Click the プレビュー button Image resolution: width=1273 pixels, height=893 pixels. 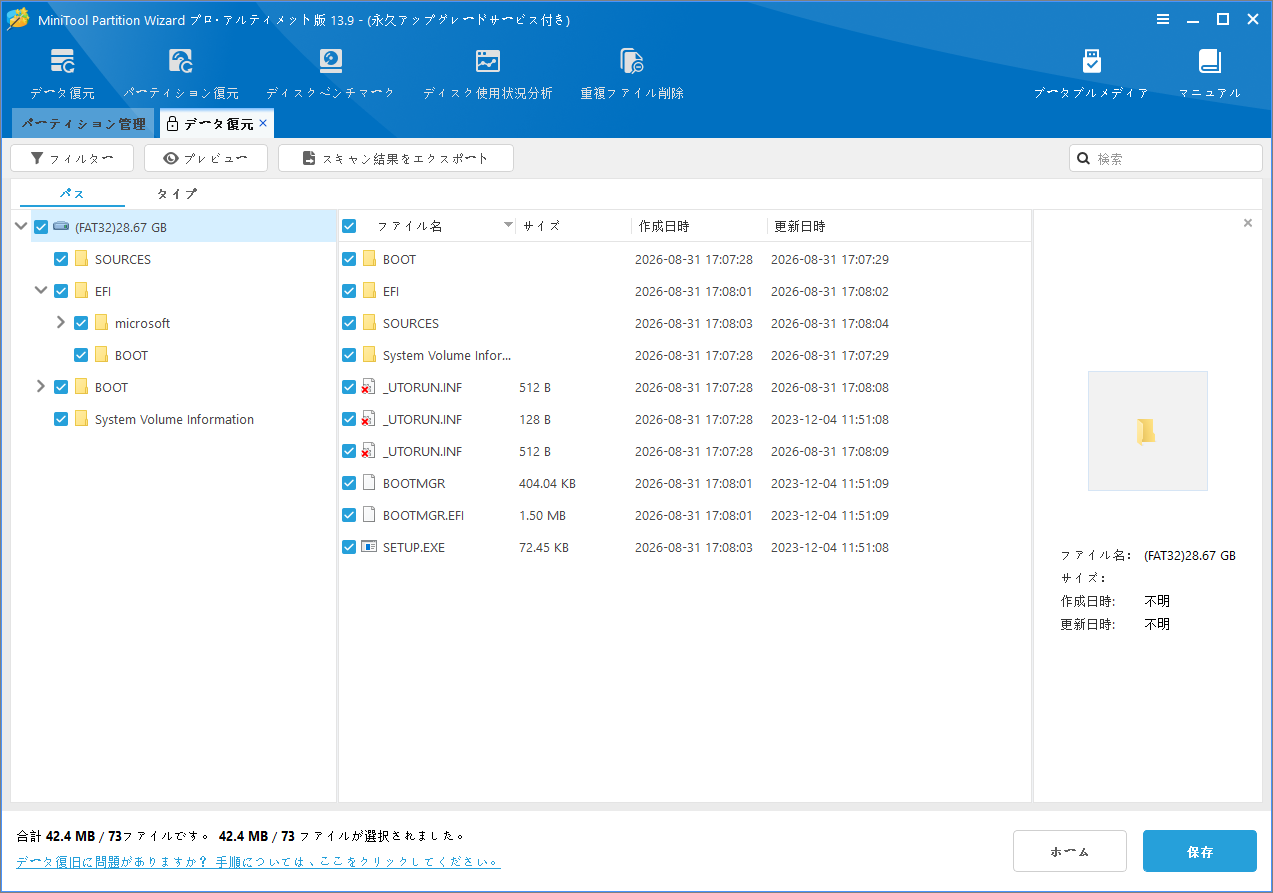pyautogui.click(x=206, y=158)
